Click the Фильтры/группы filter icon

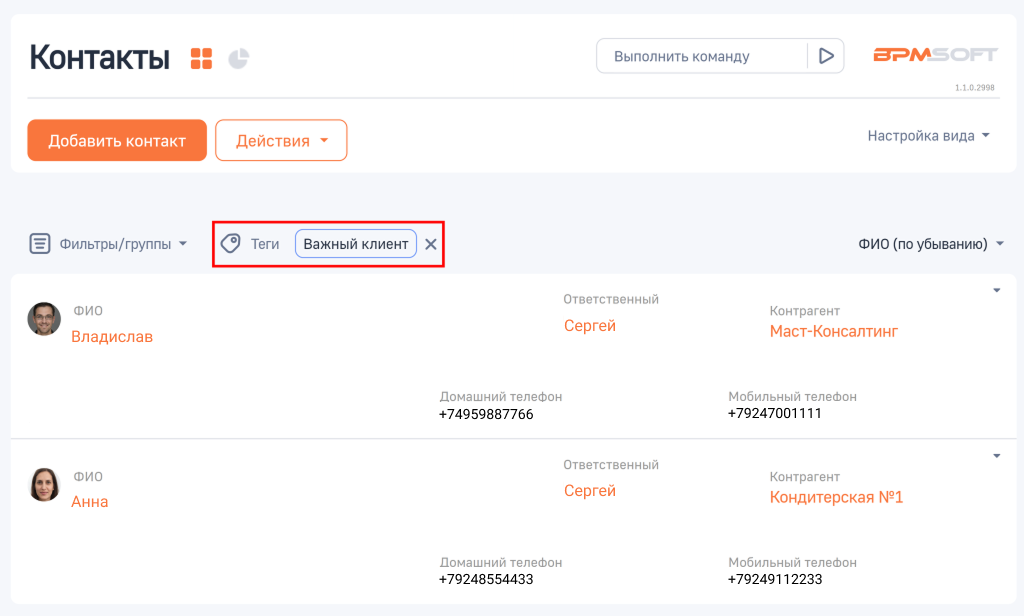pos(40,244)
